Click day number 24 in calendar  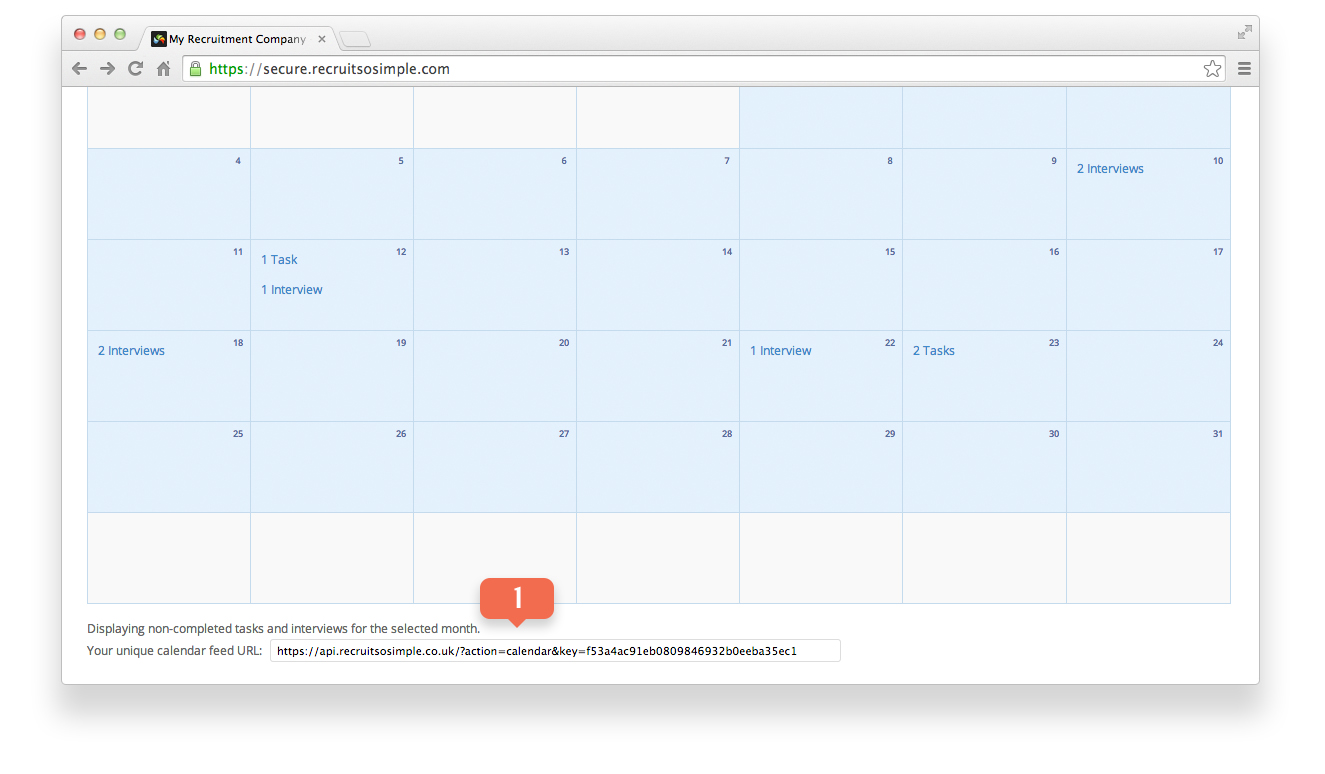point(1218,343)
